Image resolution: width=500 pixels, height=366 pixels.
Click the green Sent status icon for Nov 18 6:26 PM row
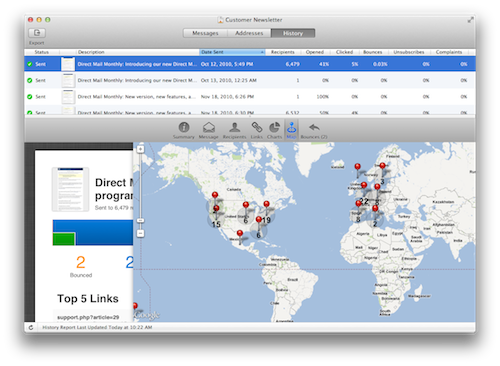30,97
